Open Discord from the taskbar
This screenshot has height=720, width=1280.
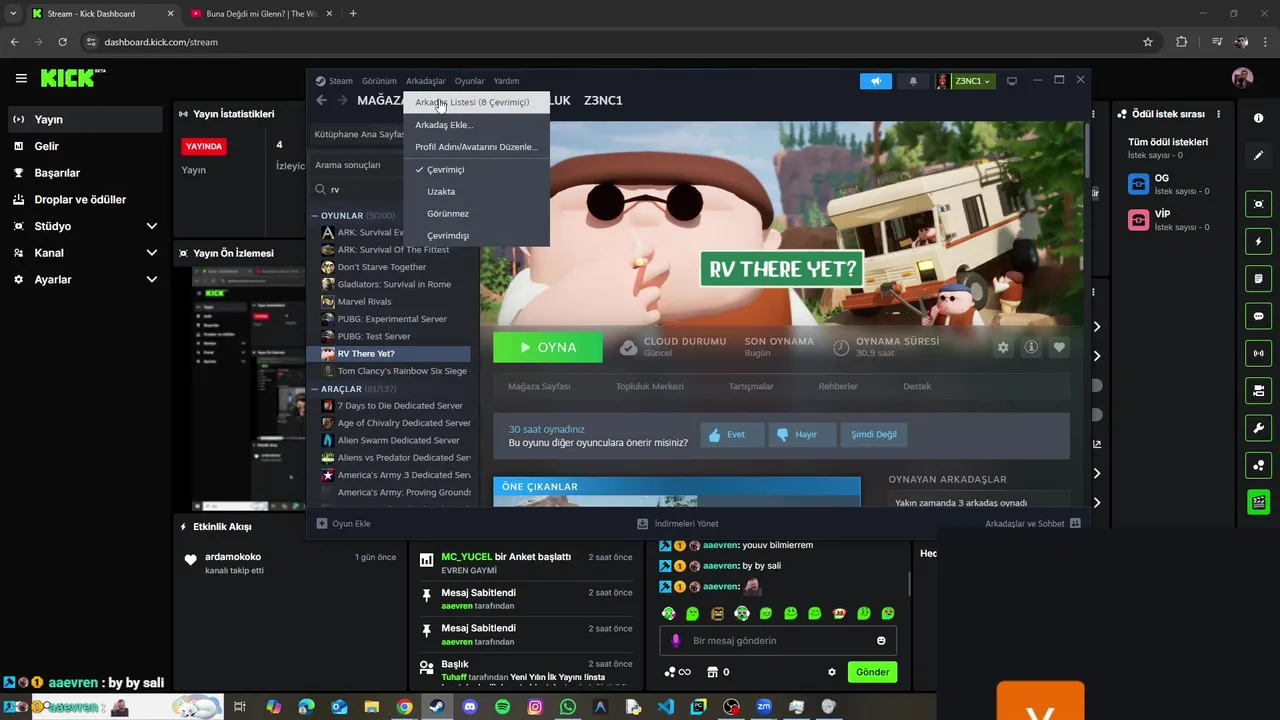pos(470,707)
